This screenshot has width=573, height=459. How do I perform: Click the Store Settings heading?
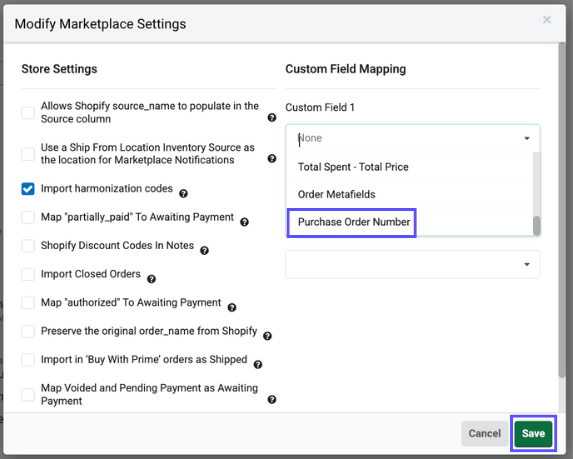pos(59,69)
